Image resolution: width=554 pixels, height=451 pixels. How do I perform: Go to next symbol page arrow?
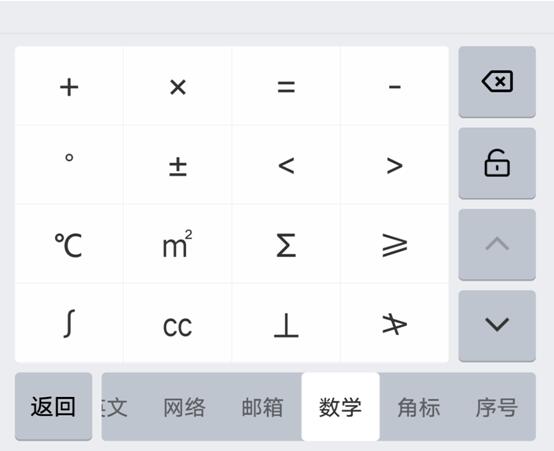click(x=497, y=326)
